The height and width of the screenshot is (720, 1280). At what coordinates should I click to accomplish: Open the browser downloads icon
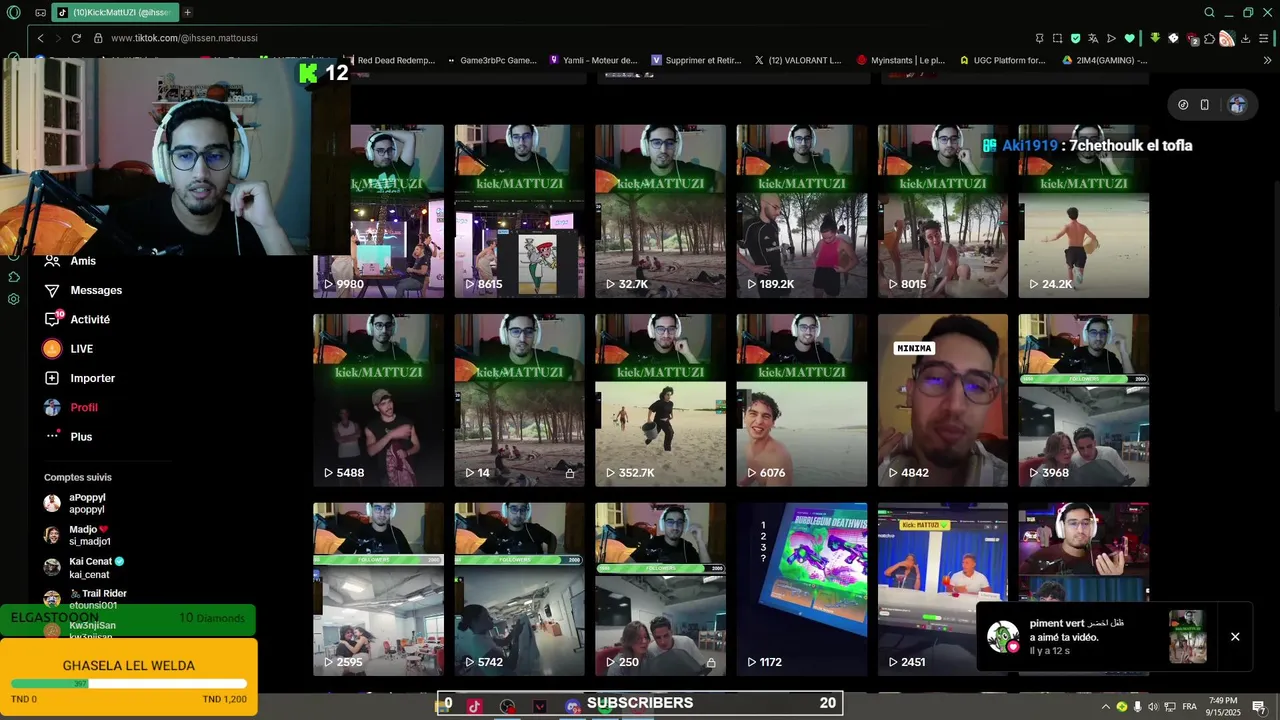pos(1246,38)
